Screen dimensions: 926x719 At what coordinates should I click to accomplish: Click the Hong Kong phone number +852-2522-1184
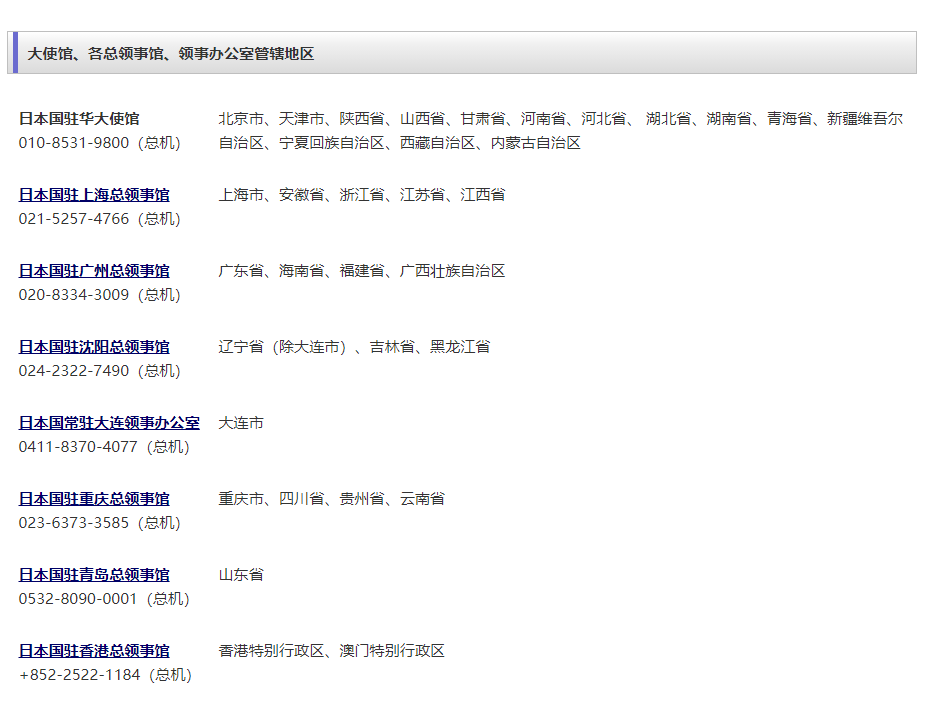80,675
